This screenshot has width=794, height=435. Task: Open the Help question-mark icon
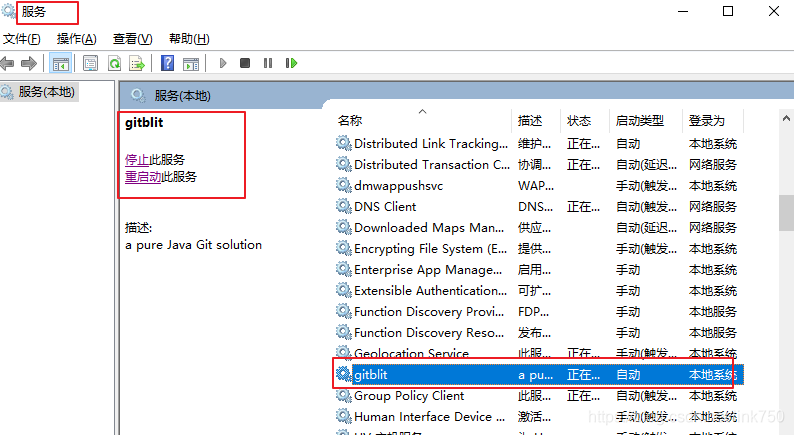(168, 63)
